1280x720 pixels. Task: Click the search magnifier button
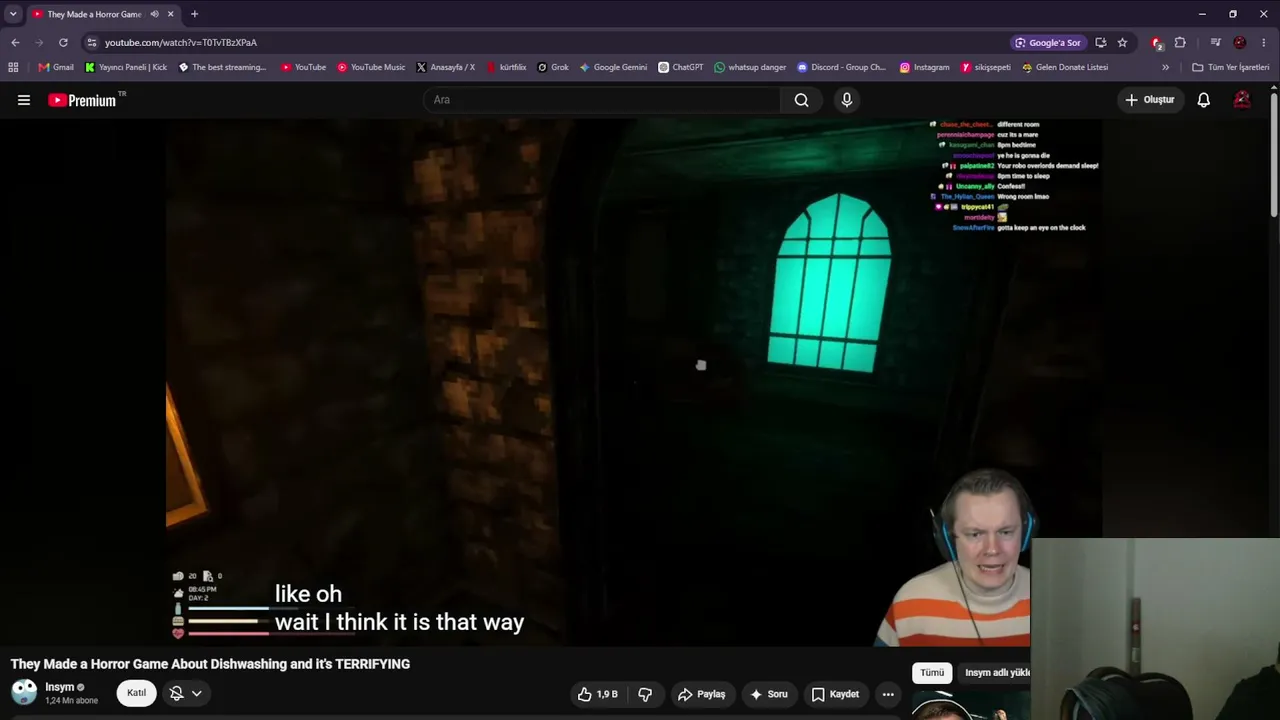801,100
